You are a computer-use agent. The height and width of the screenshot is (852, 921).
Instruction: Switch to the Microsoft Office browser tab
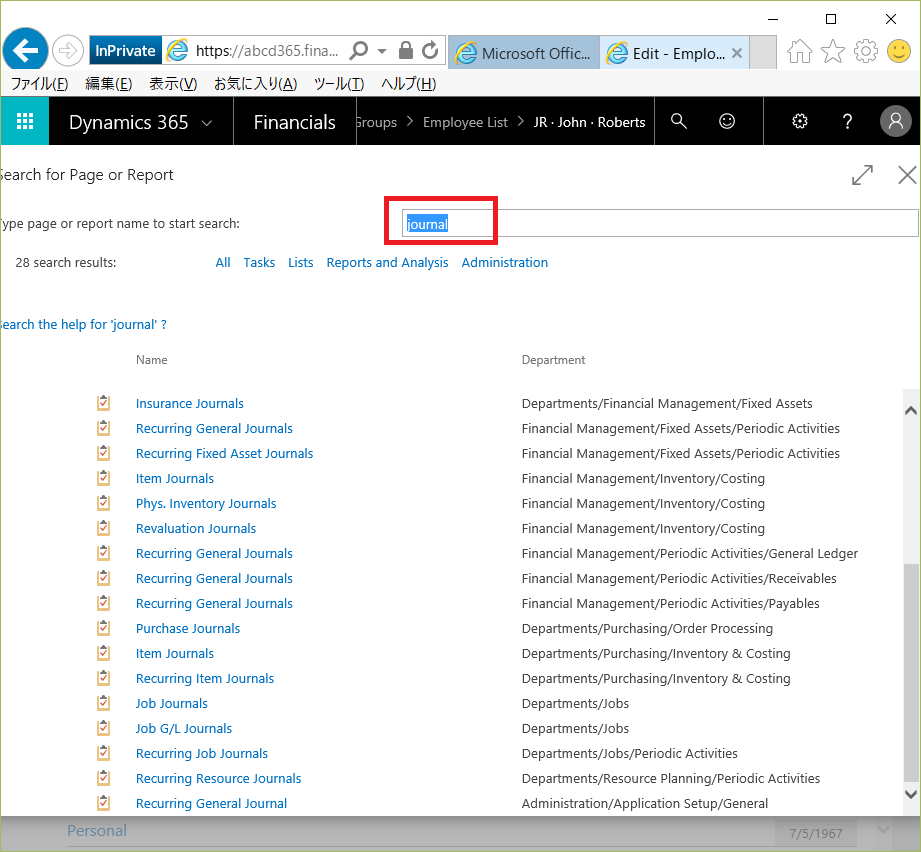click(x=524, y=53)
